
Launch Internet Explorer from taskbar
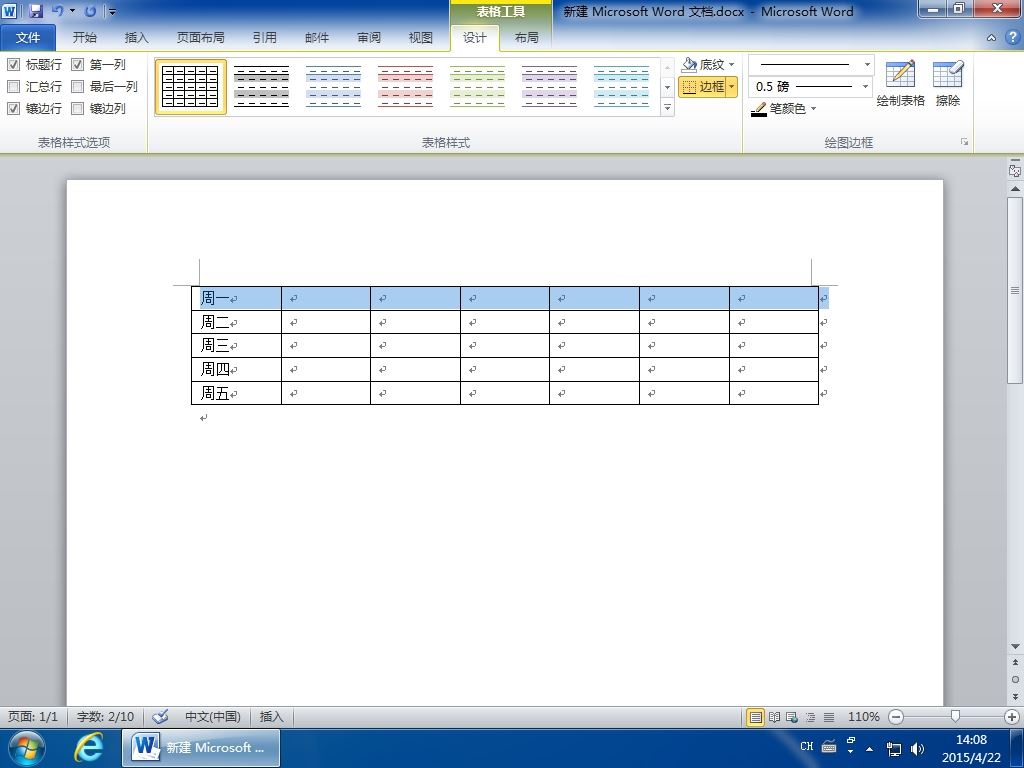[x=88, y=748]
